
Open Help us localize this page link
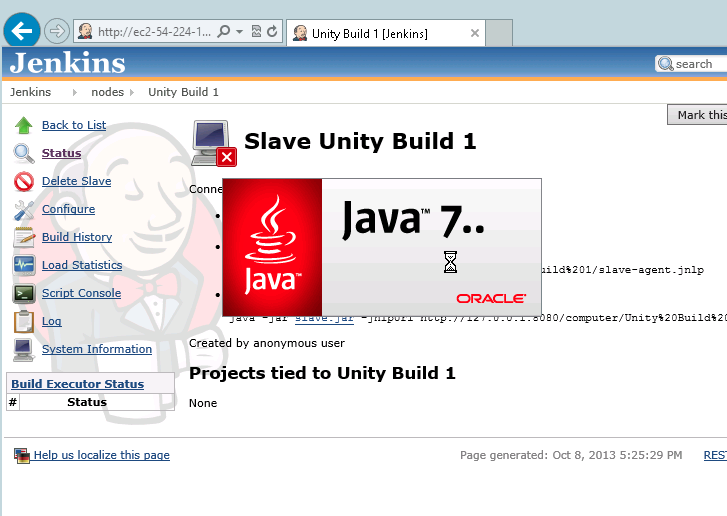pyautogui.click(x=102, y=455)
